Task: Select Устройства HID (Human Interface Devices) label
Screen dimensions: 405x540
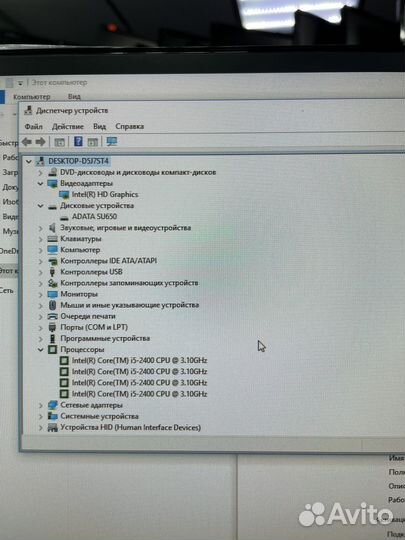Action: click(131, 428)
